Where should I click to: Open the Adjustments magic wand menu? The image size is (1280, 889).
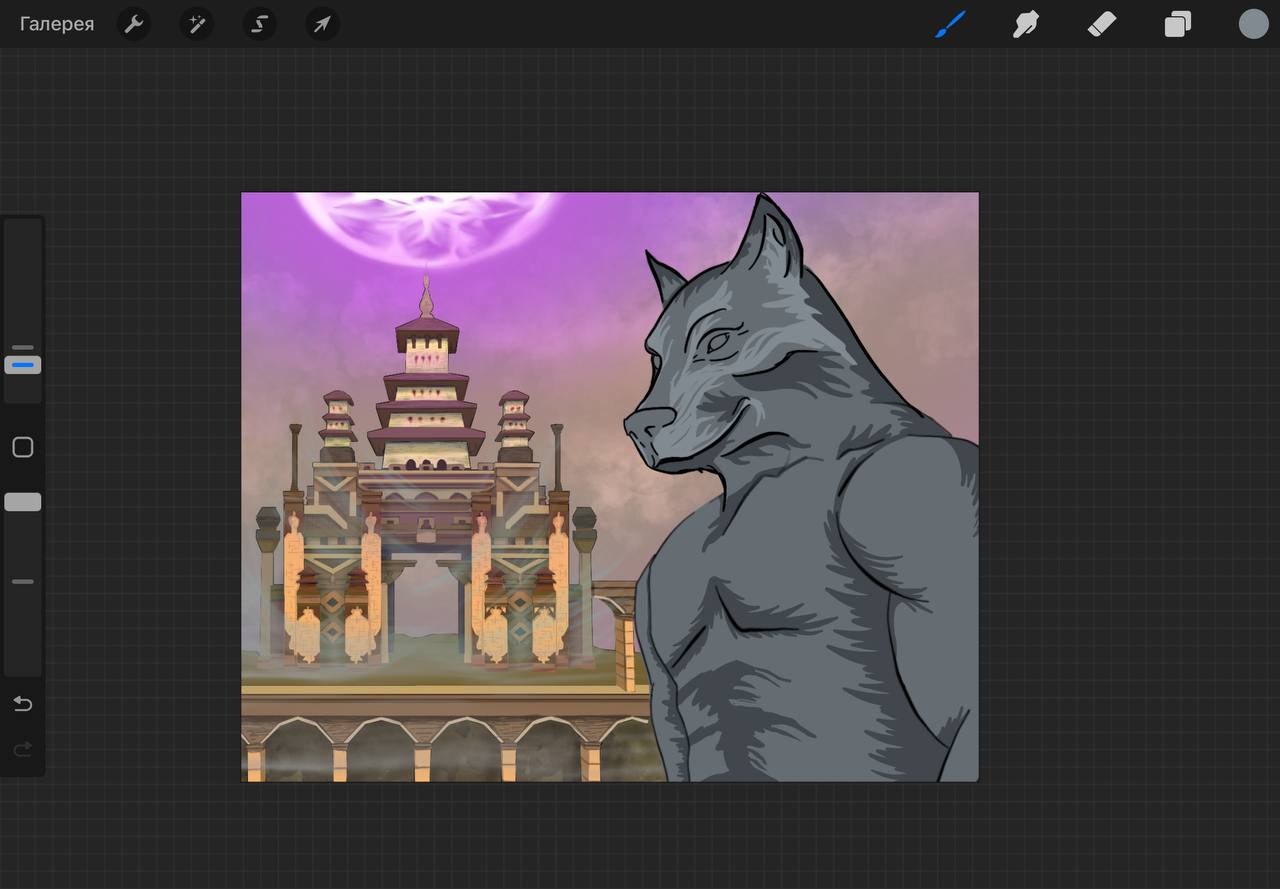196,24
